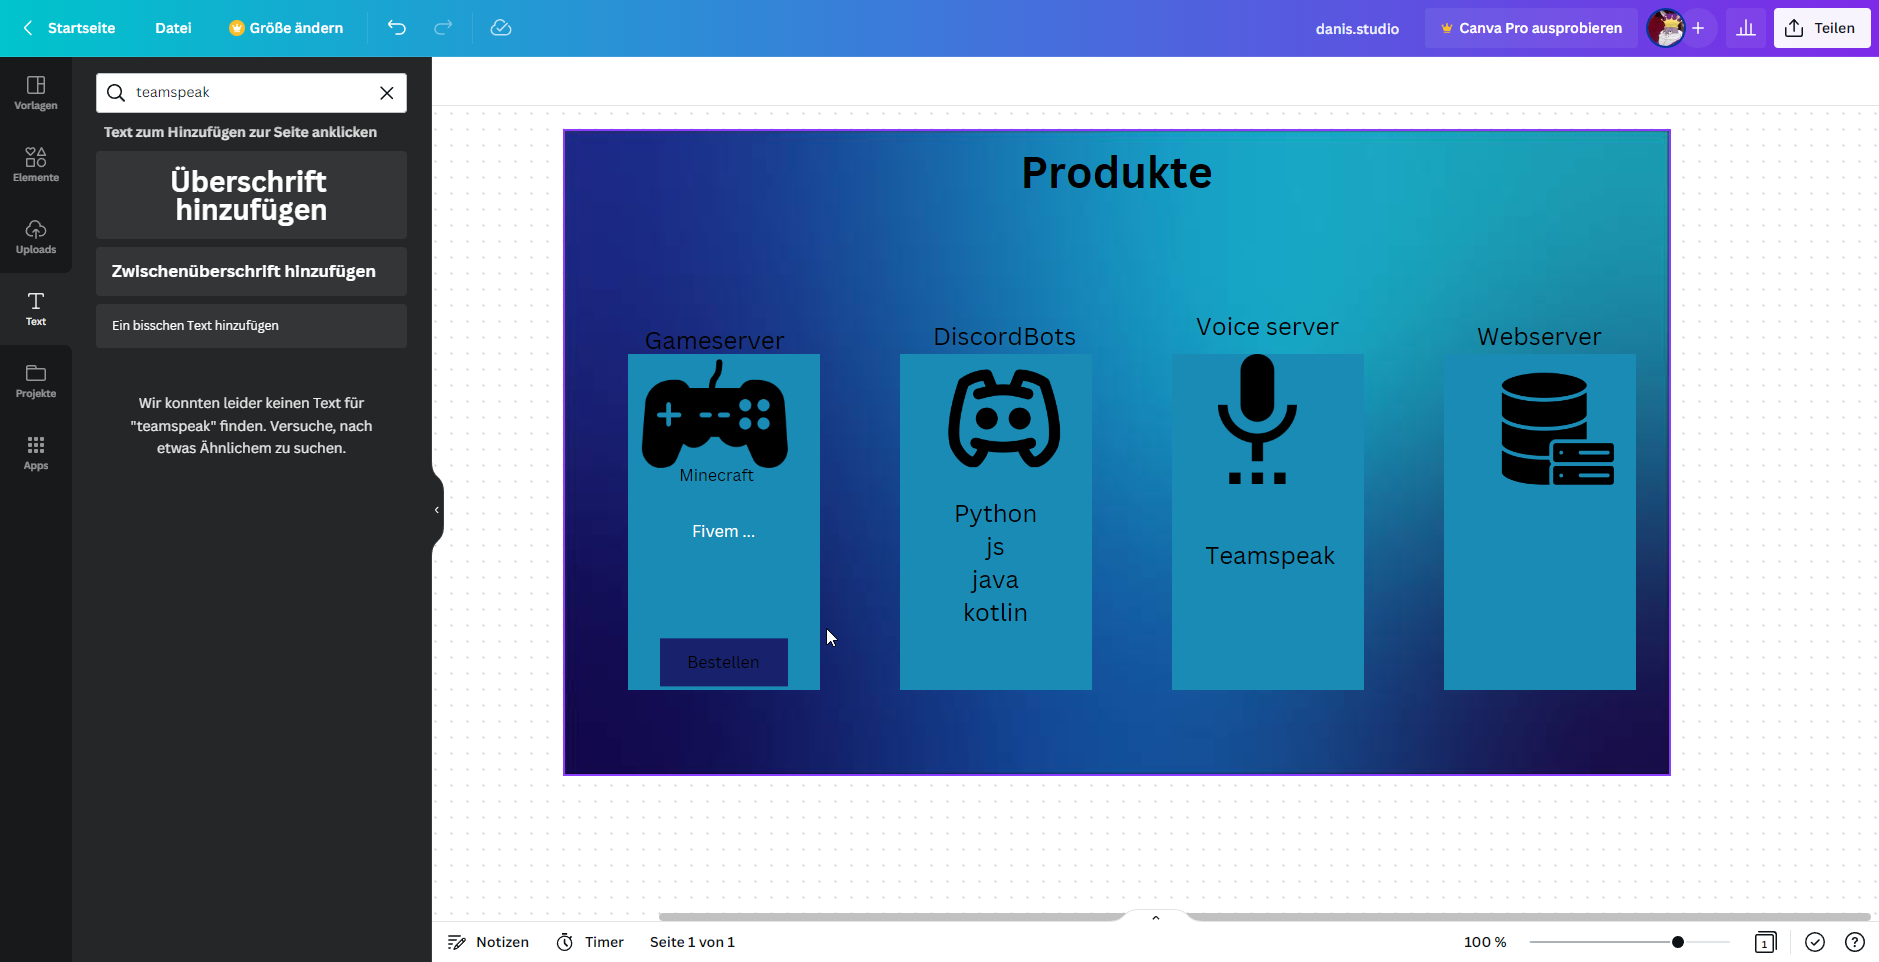Viewport: 1879px width, 962px height.
Task: Click the cloud save status icon
Action: pyautogui.click(x=501, y=28)
